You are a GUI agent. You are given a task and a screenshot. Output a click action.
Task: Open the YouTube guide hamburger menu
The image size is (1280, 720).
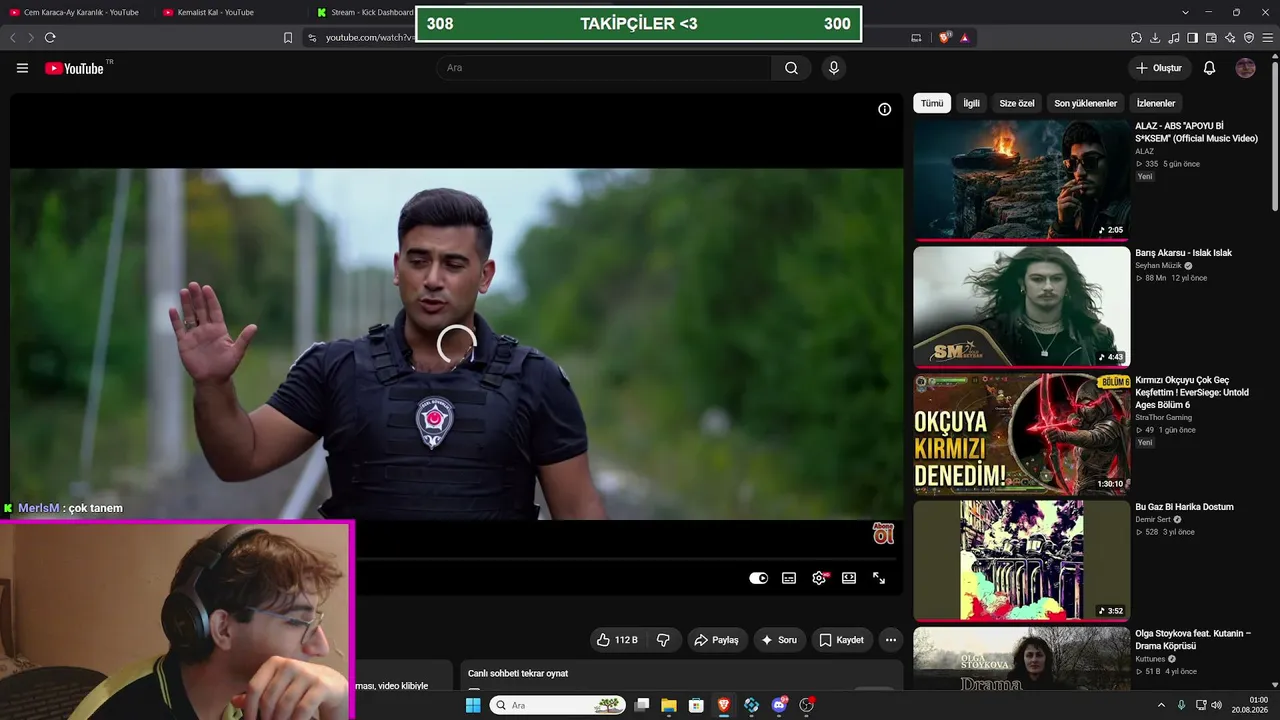click(22, 68)
